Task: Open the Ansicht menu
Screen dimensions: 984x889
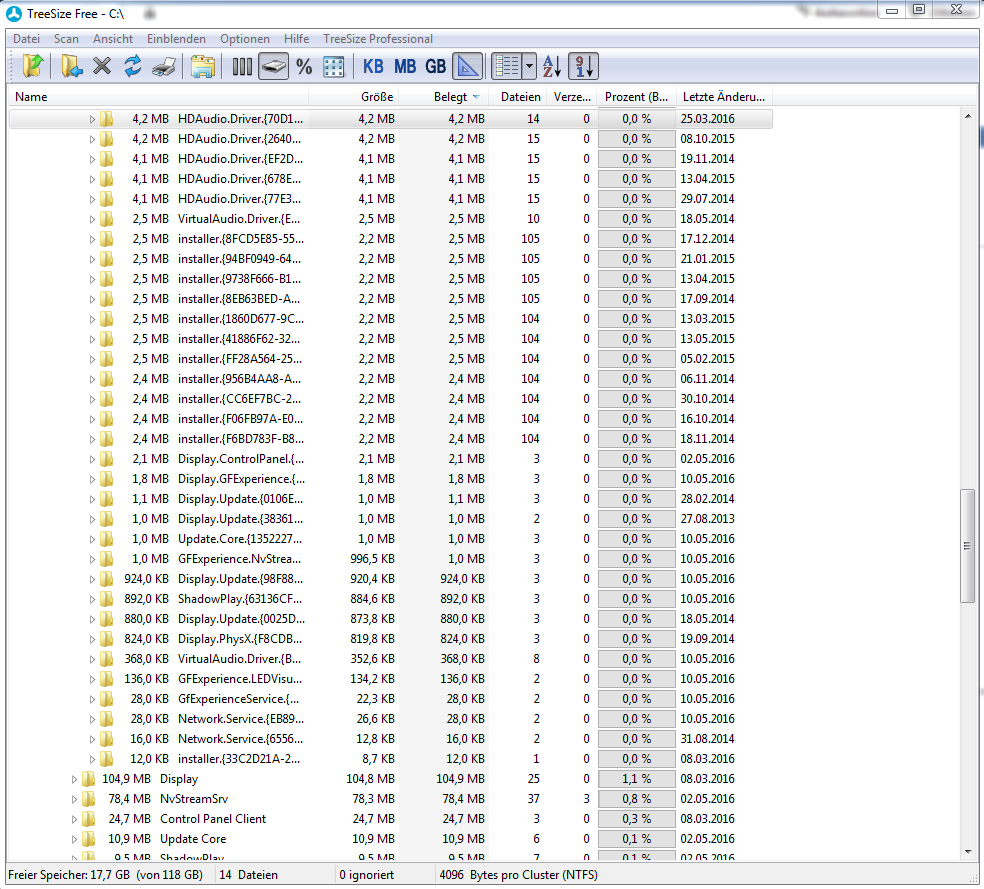Action: tap(113, 39)
